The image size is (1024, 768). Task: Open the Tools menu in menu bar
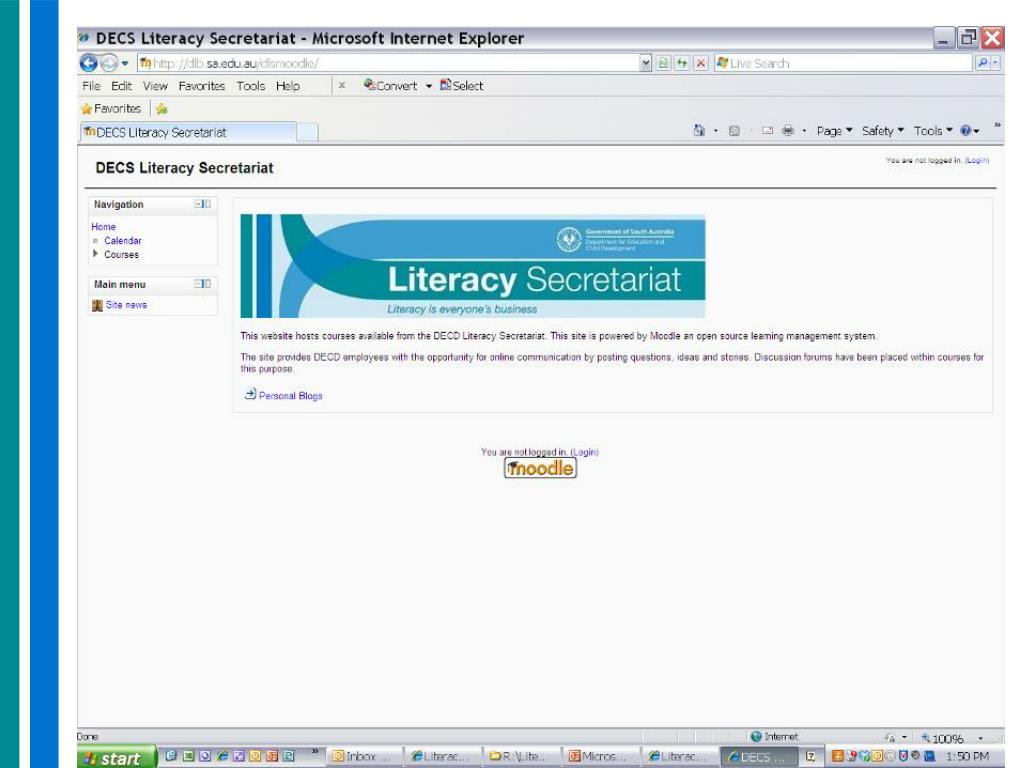pos(251,86)
